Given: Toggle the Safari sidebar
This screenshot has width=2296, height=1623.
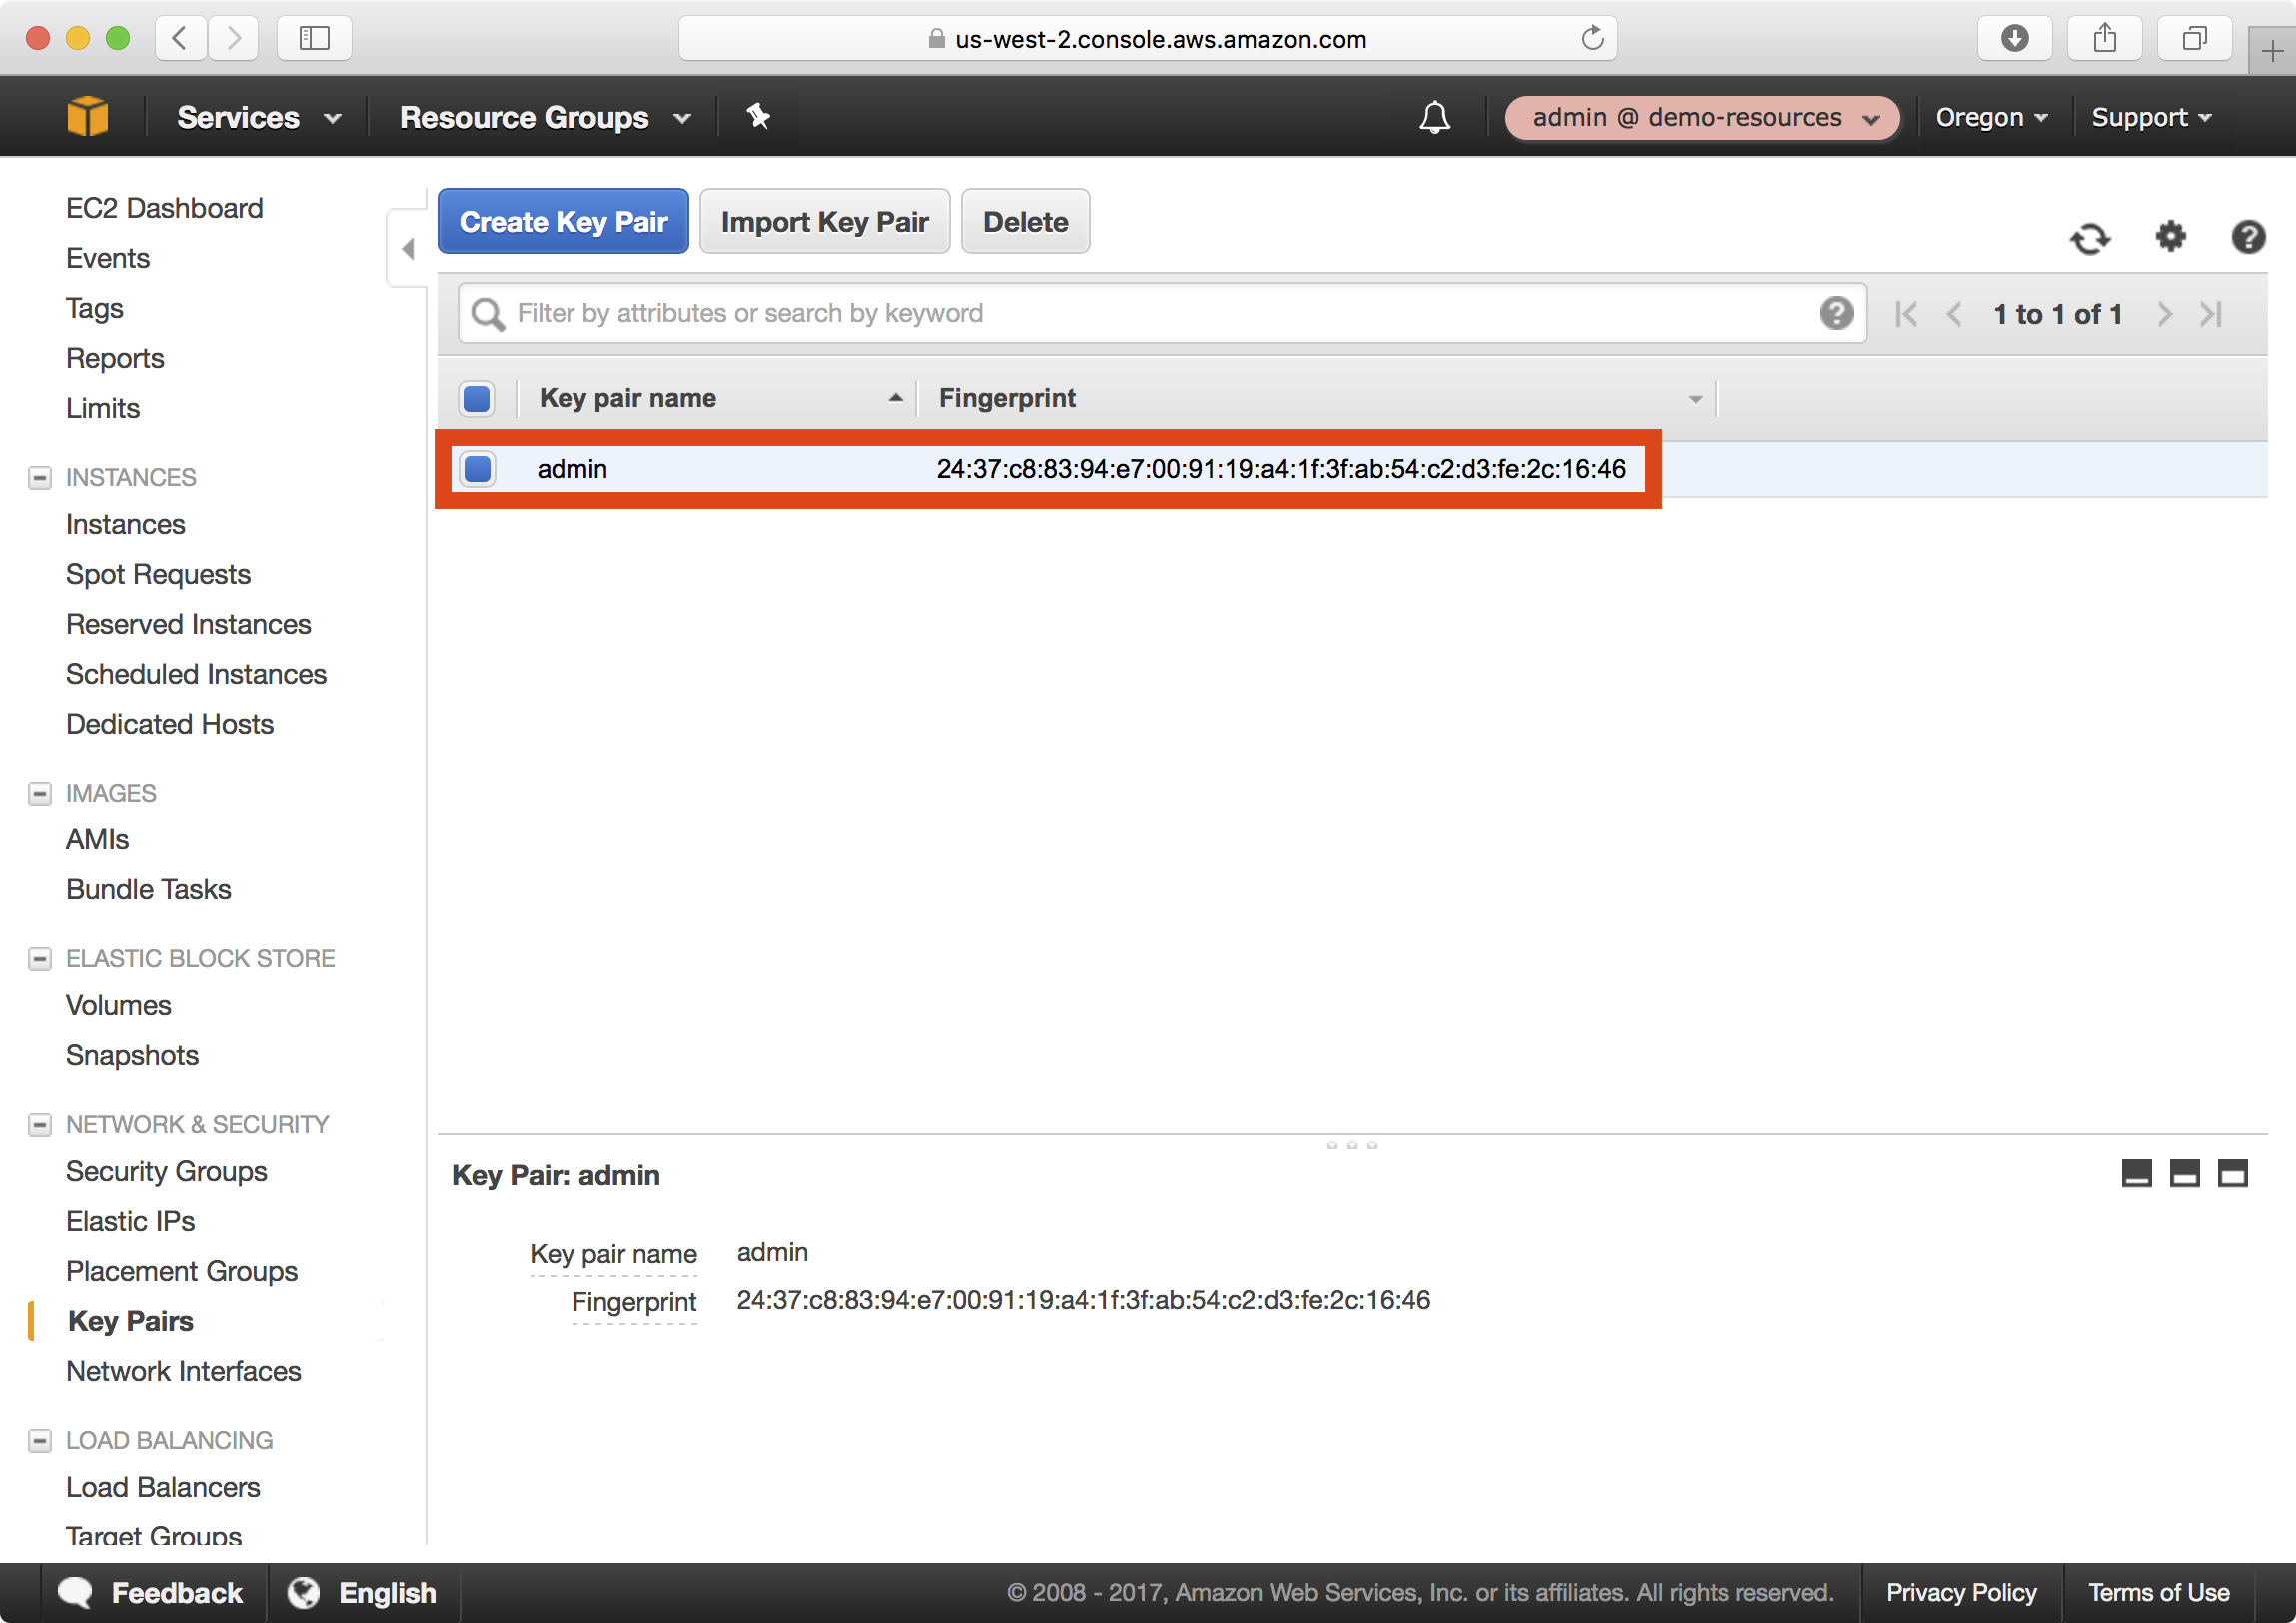Looking at the screenshot, I should pos(314,38).
